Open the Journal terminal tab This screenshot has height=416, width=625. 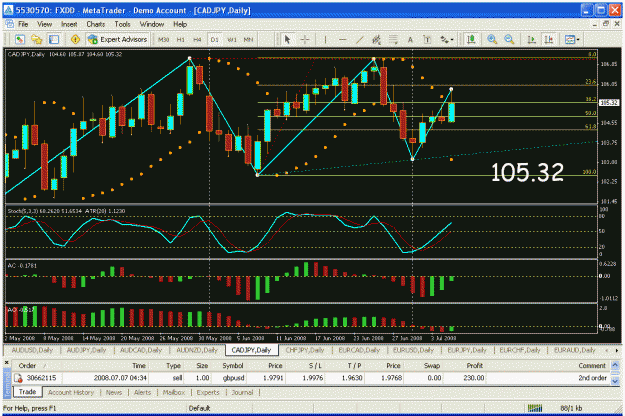pos(242,392)
